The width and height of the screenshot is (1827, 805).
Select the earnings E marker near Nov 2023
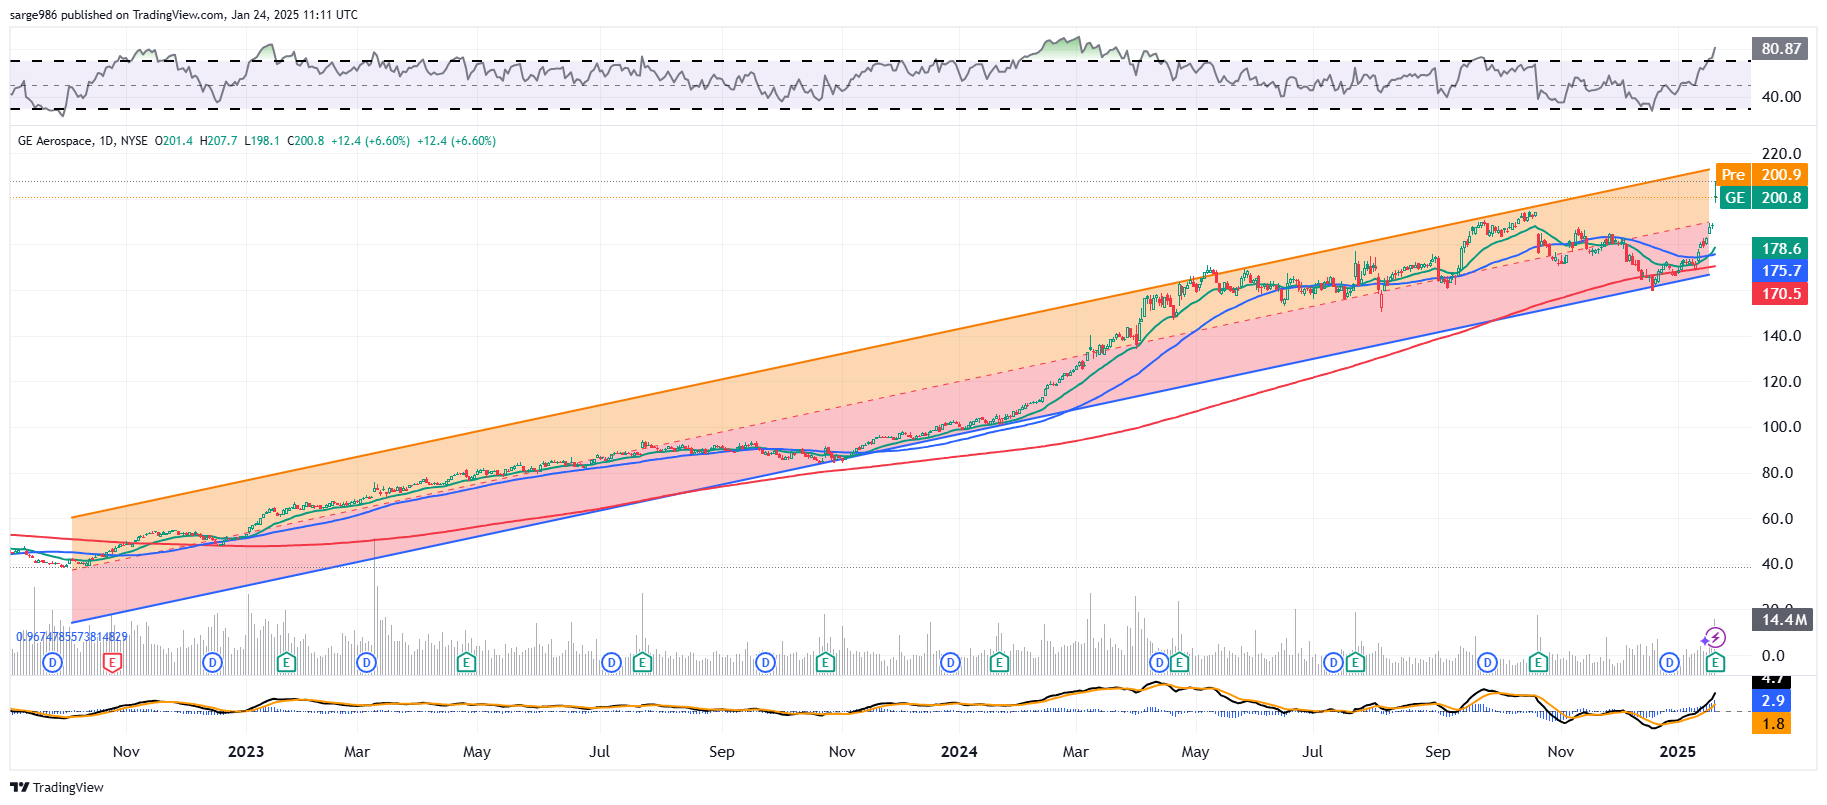[825, 662]
